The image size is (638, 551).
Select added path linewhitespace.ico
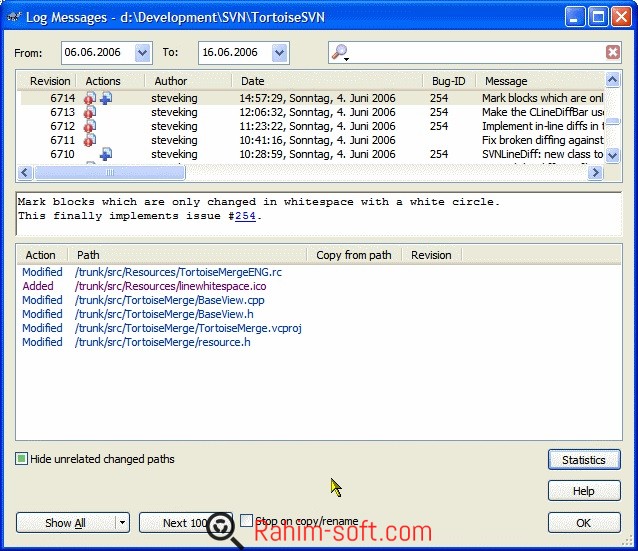click(170, 286)
